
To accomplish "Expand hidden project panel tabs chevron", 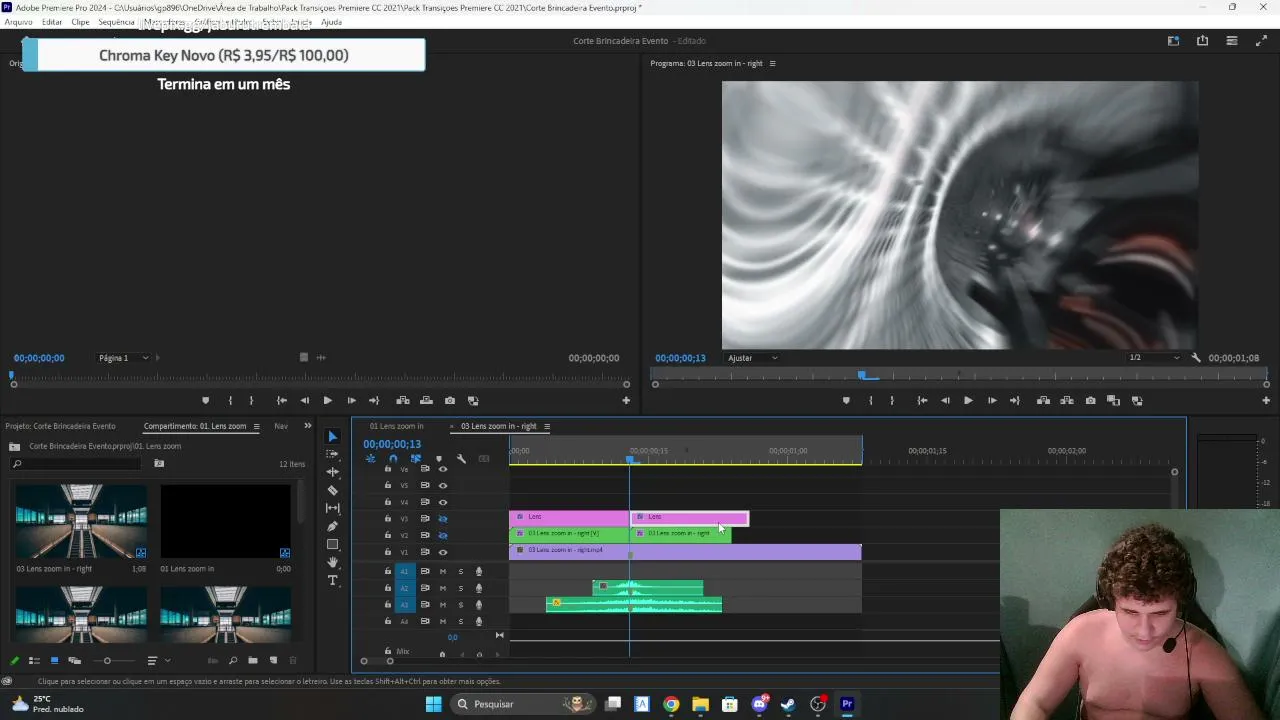I will pos(307,426).
